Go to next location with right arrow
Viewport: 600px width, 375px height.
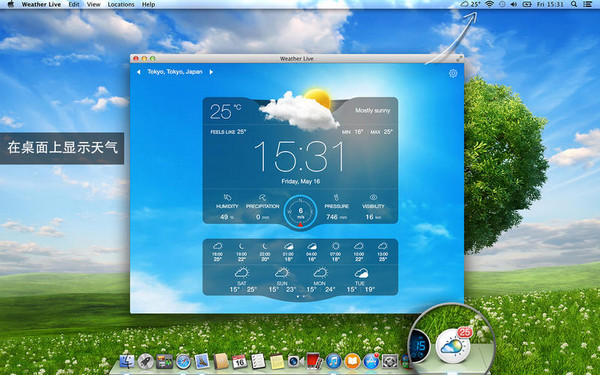point(211,72)
